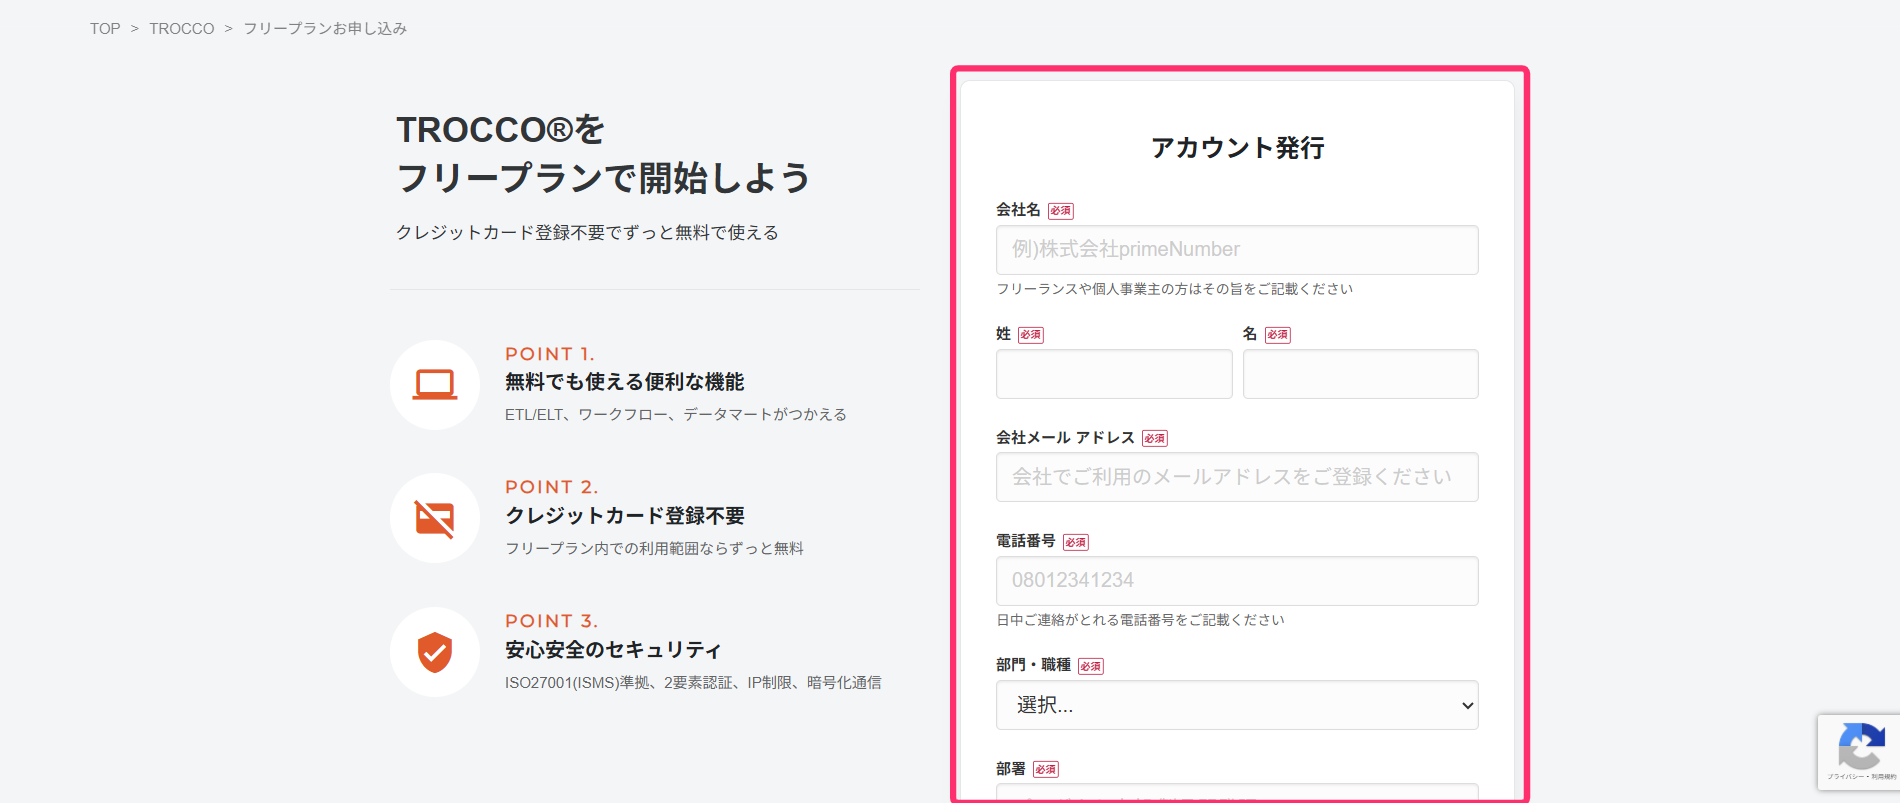Click into the 姓 text field

tap(1113, 374)
